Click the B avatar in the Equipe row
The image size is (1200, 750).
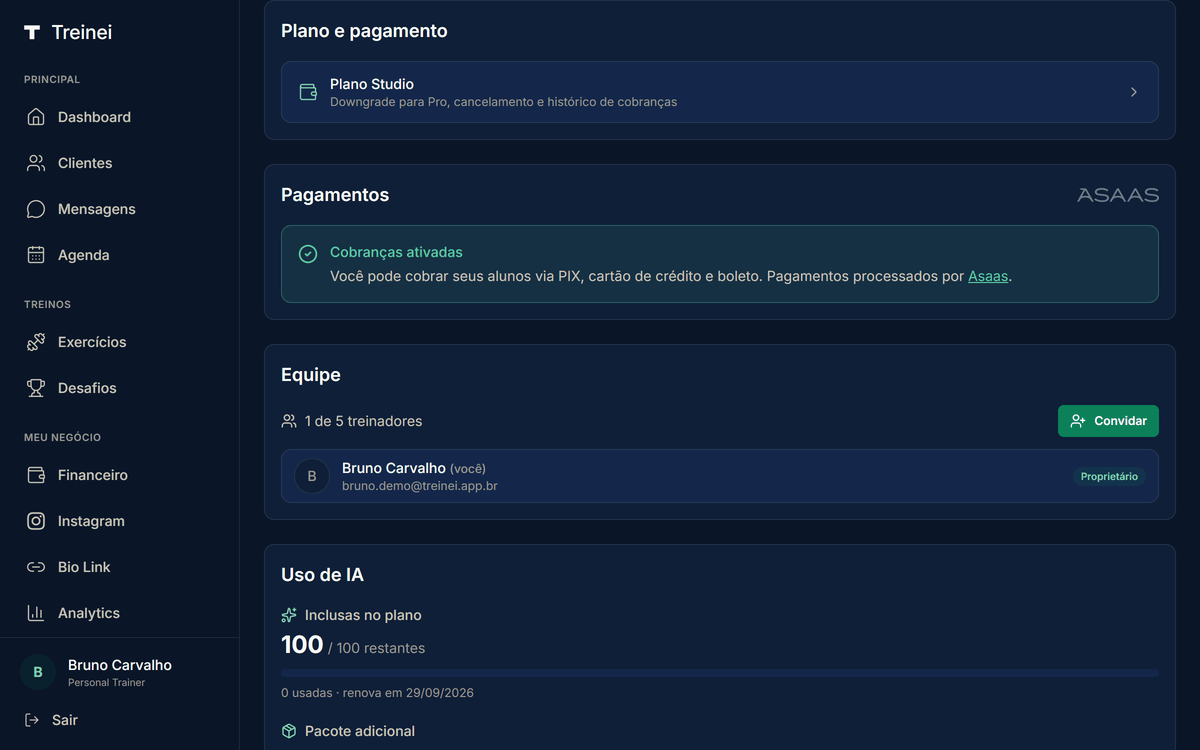click(312, 476)
